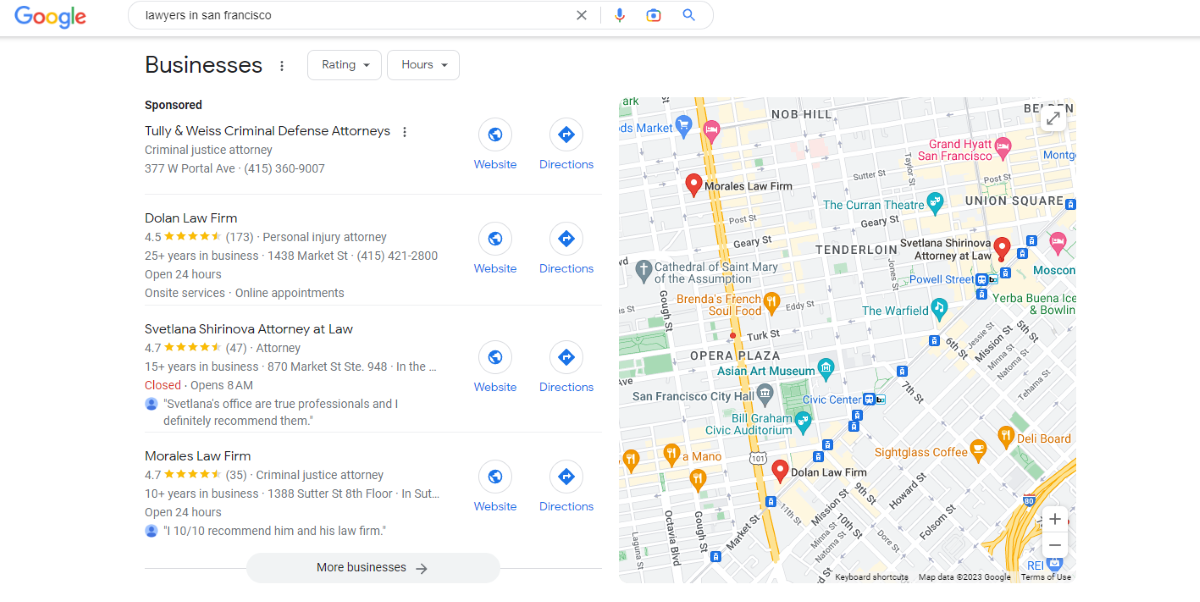Click Deli Board restaurant marker
Screen dimensions: 1200x602
1005,436
